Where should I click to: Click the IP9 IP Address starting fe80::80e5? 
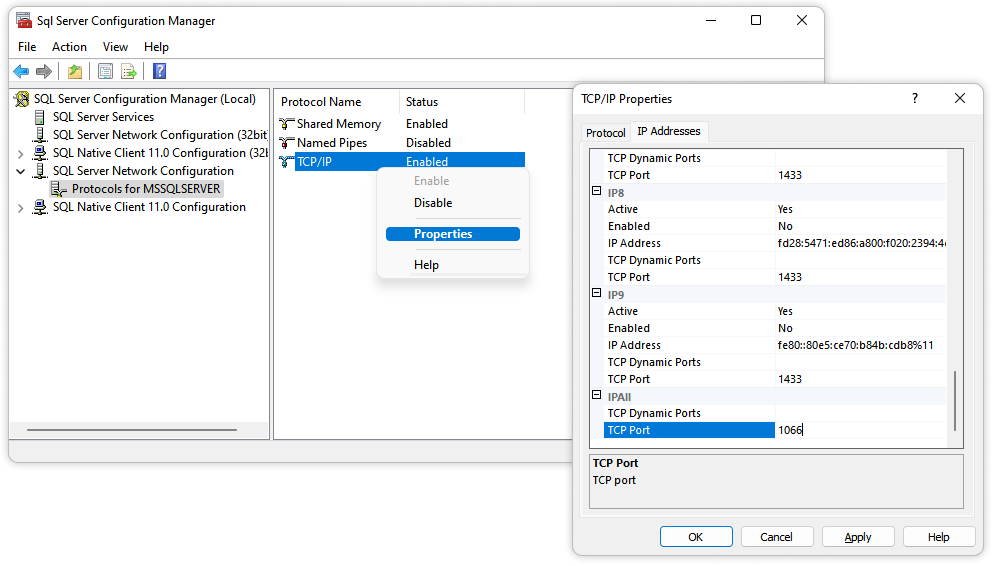(855, 345)
